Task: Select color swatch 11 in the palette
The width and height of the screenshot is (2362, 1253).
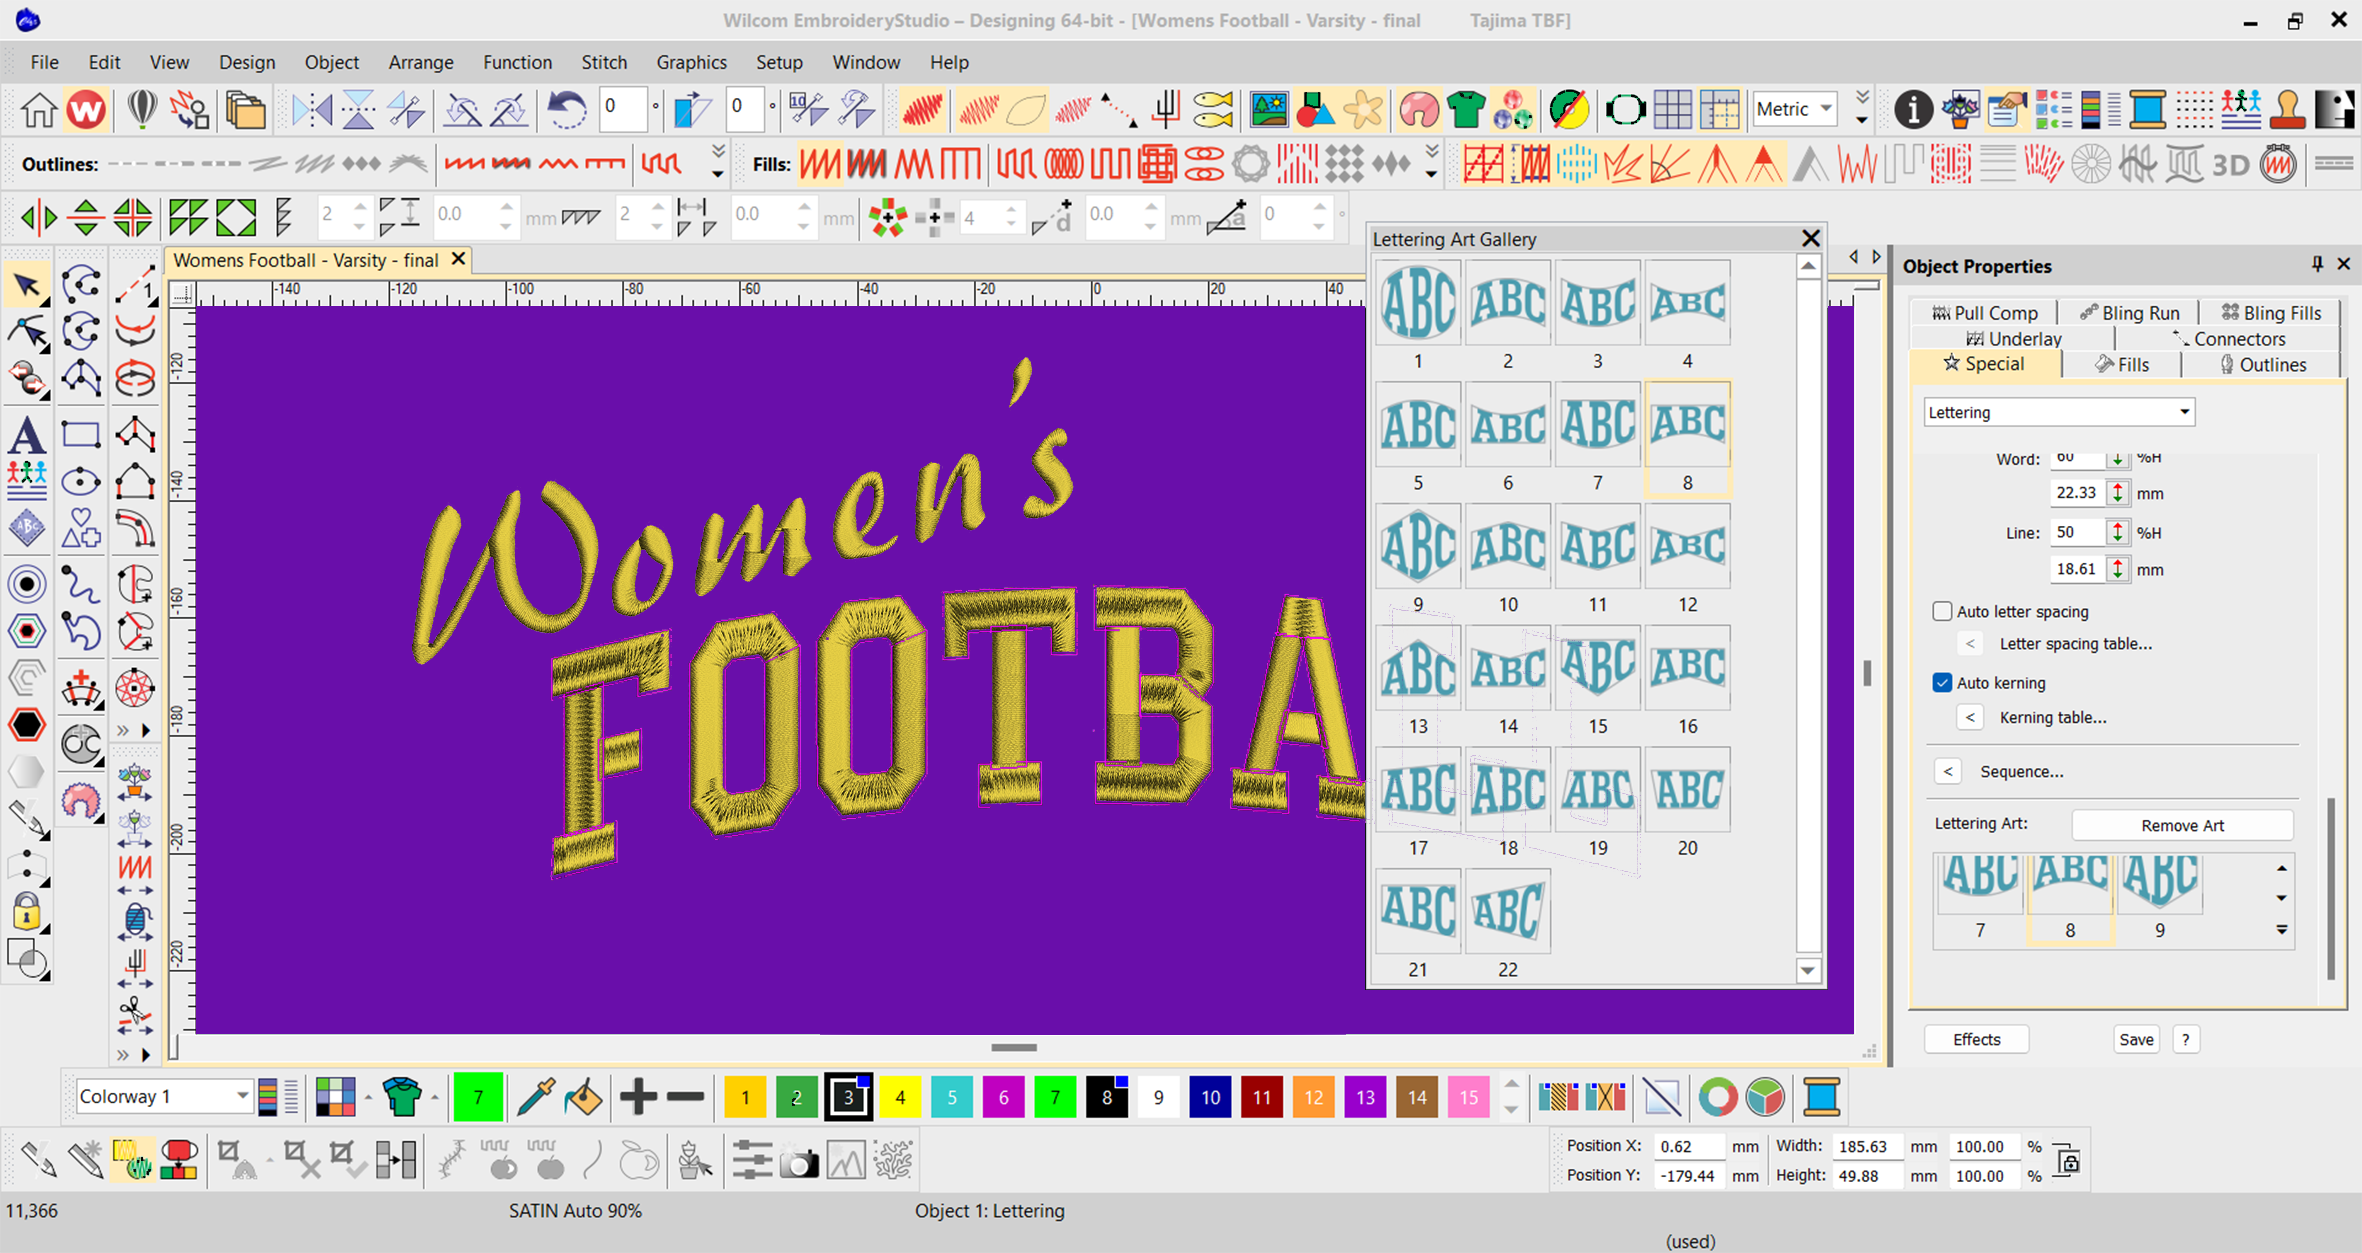Action: (x=1262, y=1096)
